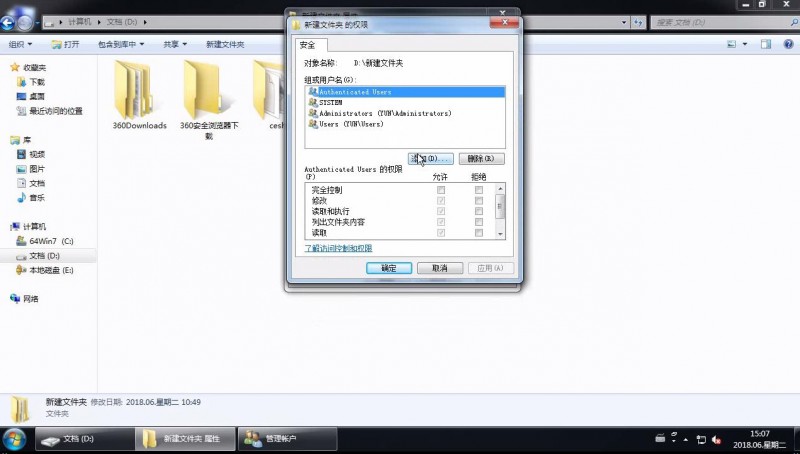Toggle 完全控制 allow checkbox
800x454 pixels.
[441, 190]
